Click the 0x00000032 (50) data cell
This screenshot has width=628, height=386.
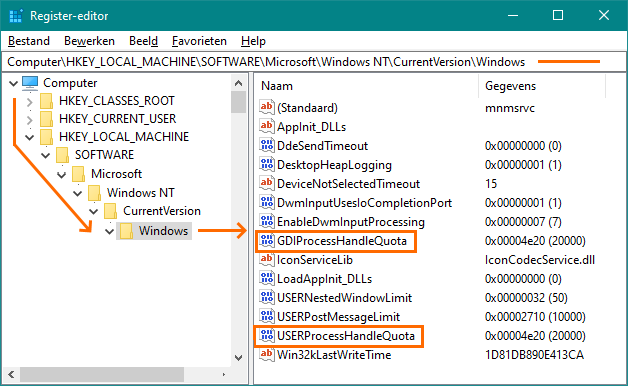[526, 298]
